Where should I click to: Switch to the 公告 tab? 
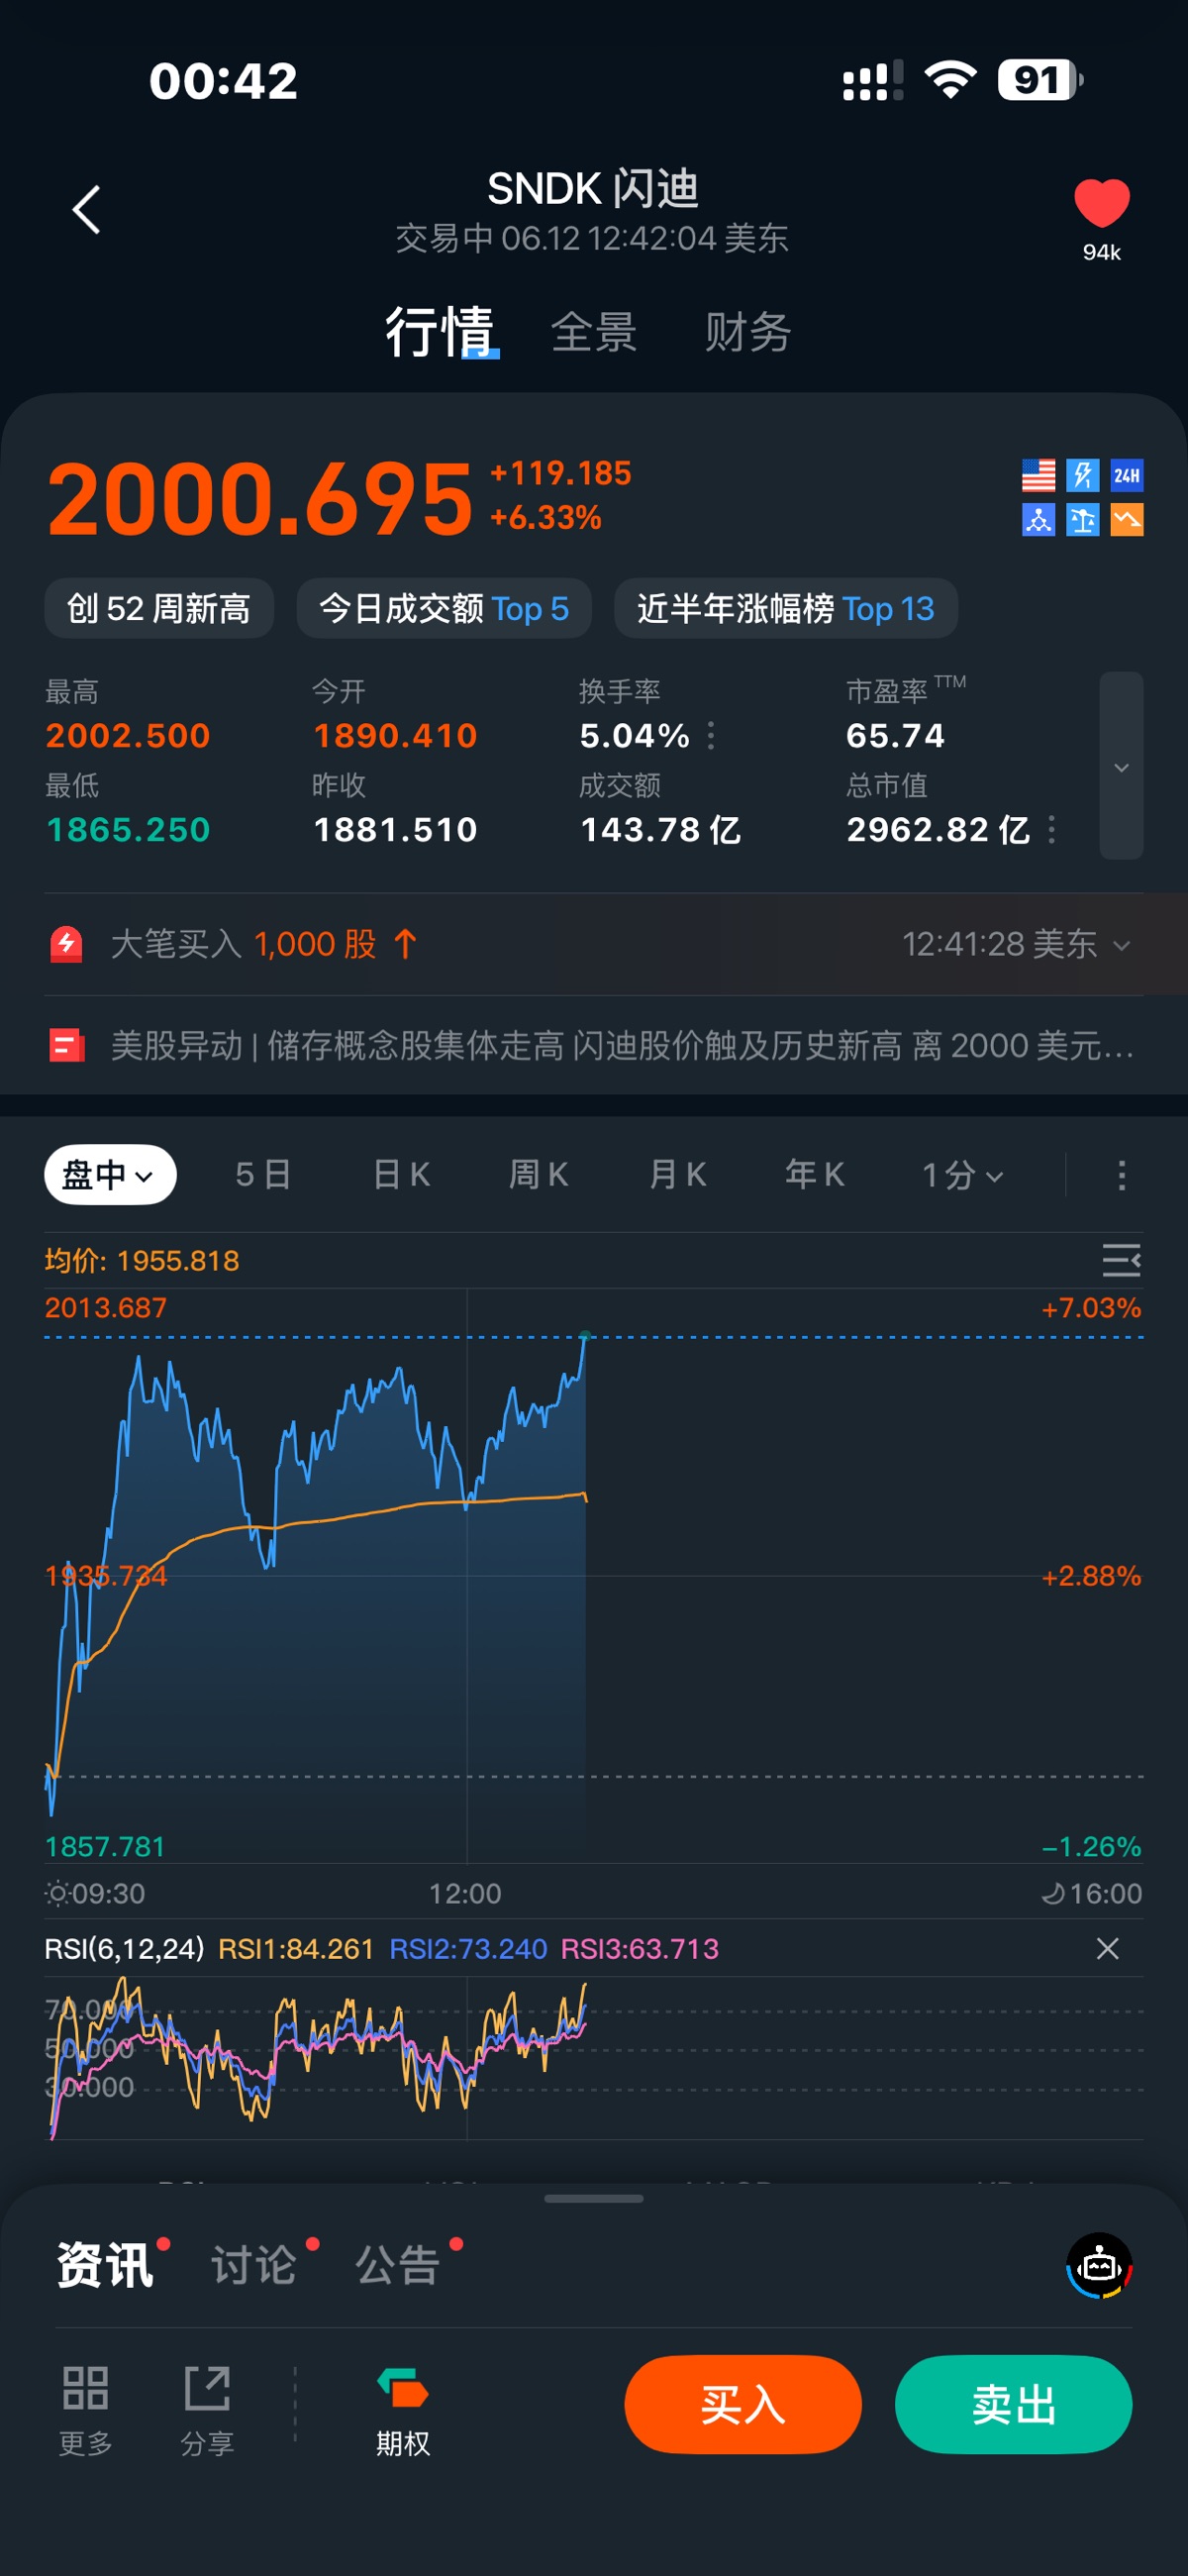pos(398,2264)
